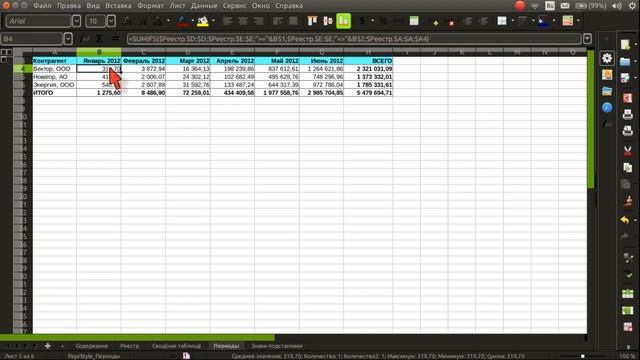Click the zoom slider handle

(583, 356)
